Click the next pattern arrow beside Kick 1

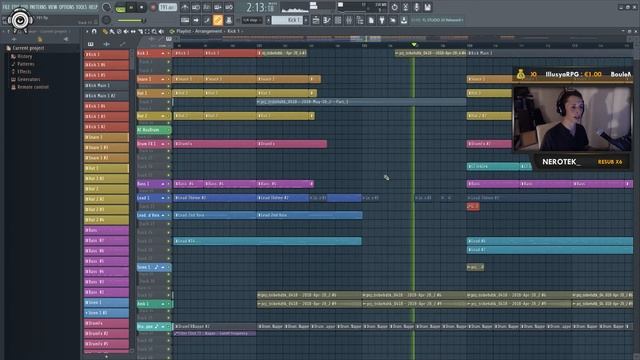point(306,20)
